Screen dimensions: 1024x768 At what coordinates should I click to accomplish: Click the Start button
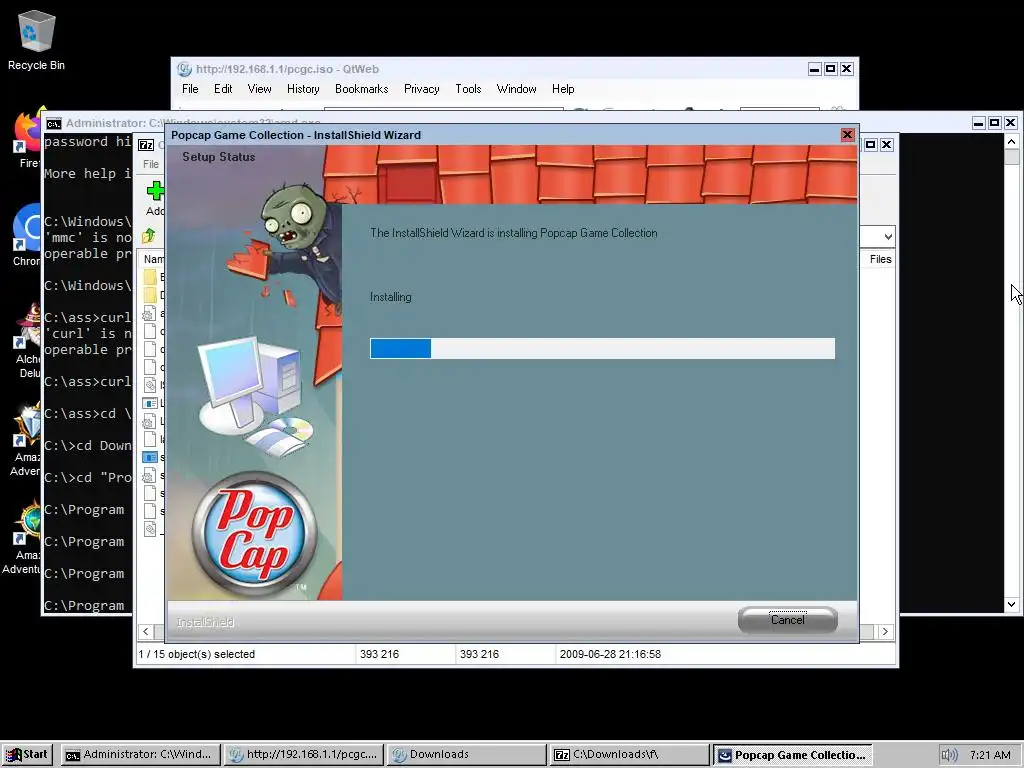point(27,754)
